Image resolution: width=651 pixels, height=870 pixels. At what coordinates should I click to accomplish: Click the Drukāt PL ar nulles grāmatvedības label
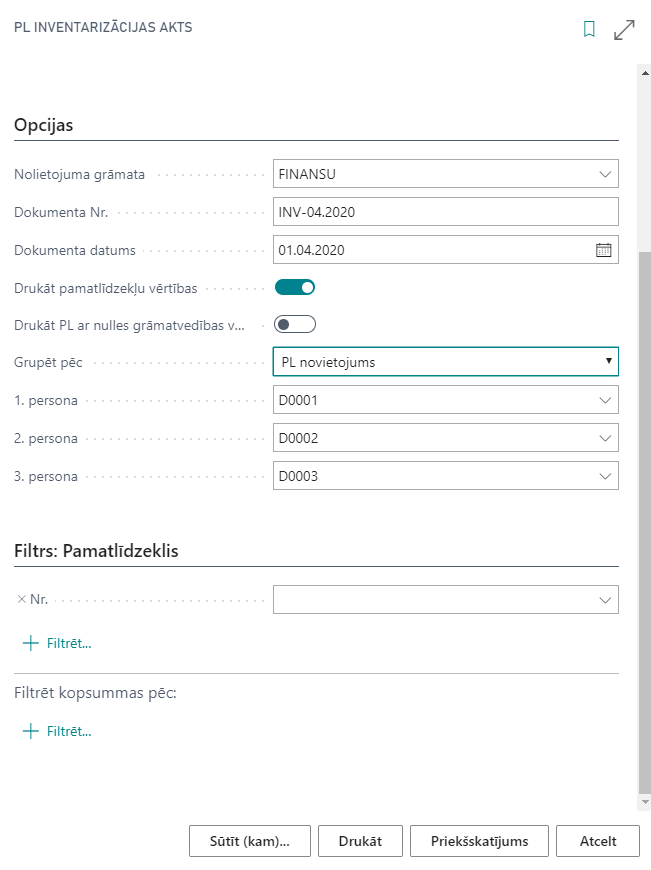pyautogui.click(x=129, y=326)
